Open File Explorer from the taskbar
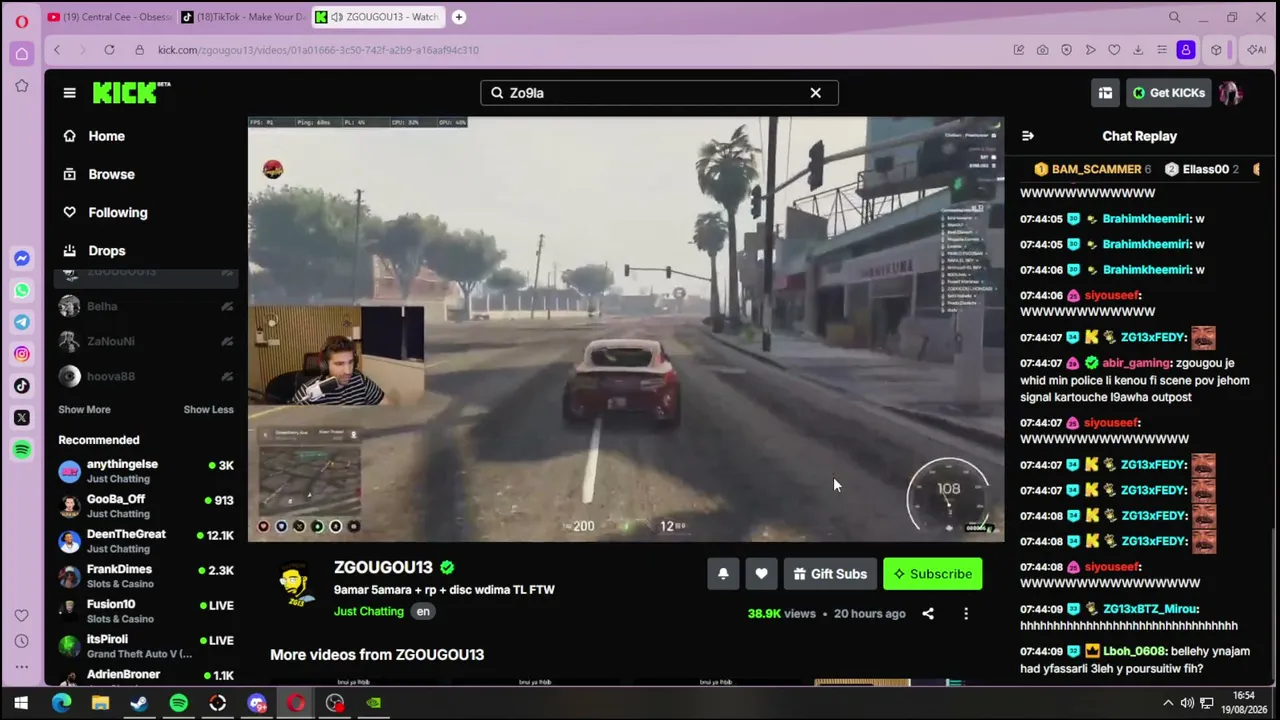 point(100,703)
